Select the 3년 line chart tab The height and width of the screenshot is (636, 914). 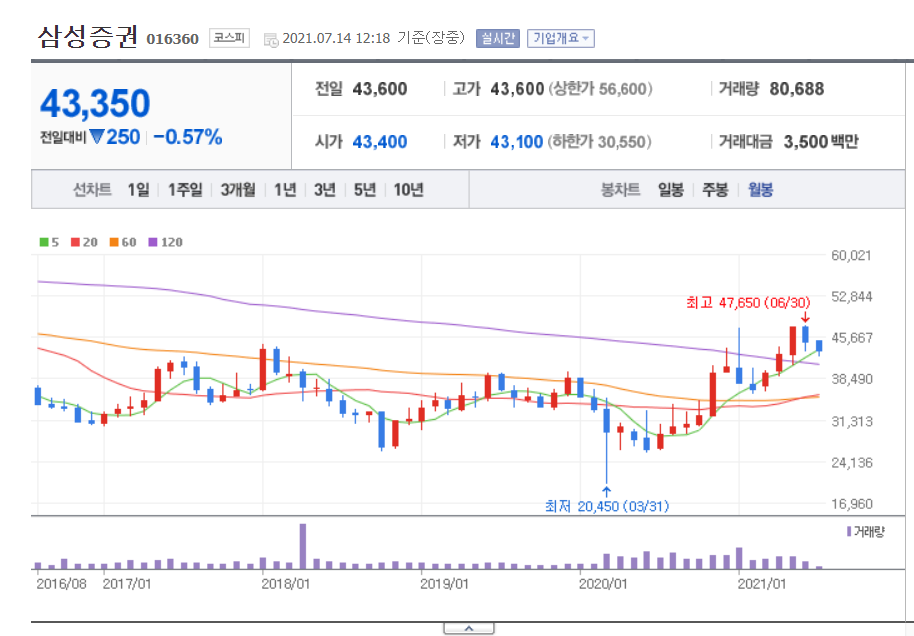click(x=325, y=189)
